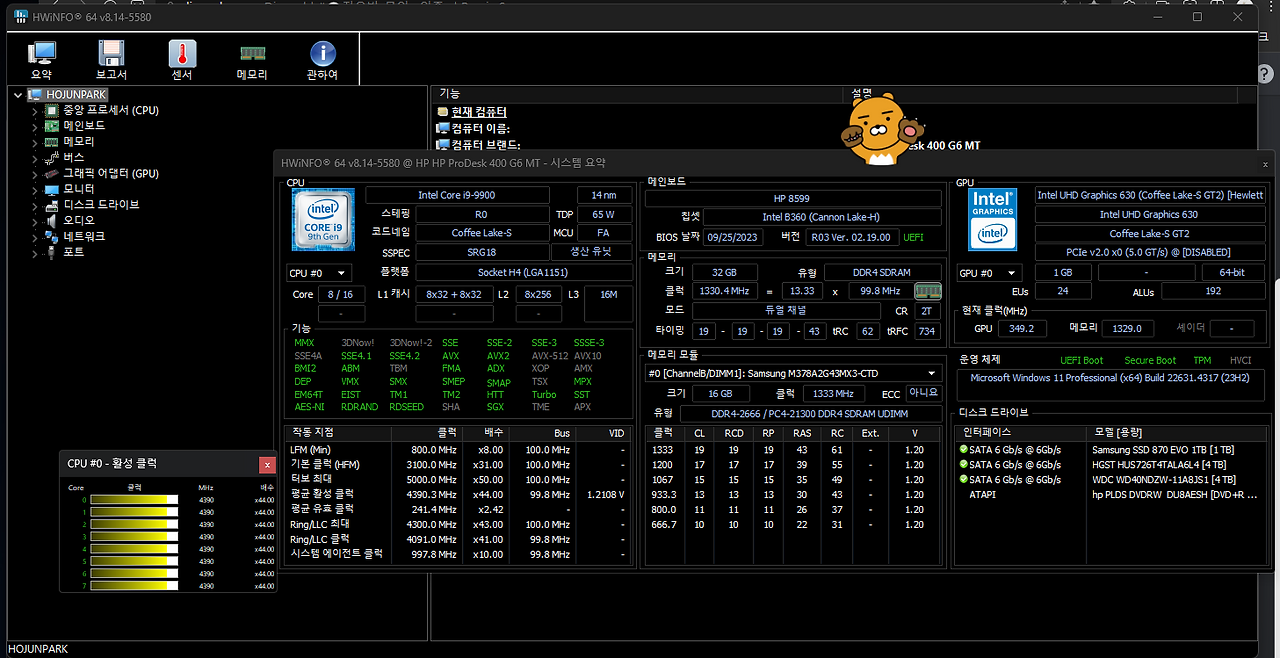Click the small green memory chip icon
The height and width of the screenshot is (658, 1280).
[x=928, y=291]
